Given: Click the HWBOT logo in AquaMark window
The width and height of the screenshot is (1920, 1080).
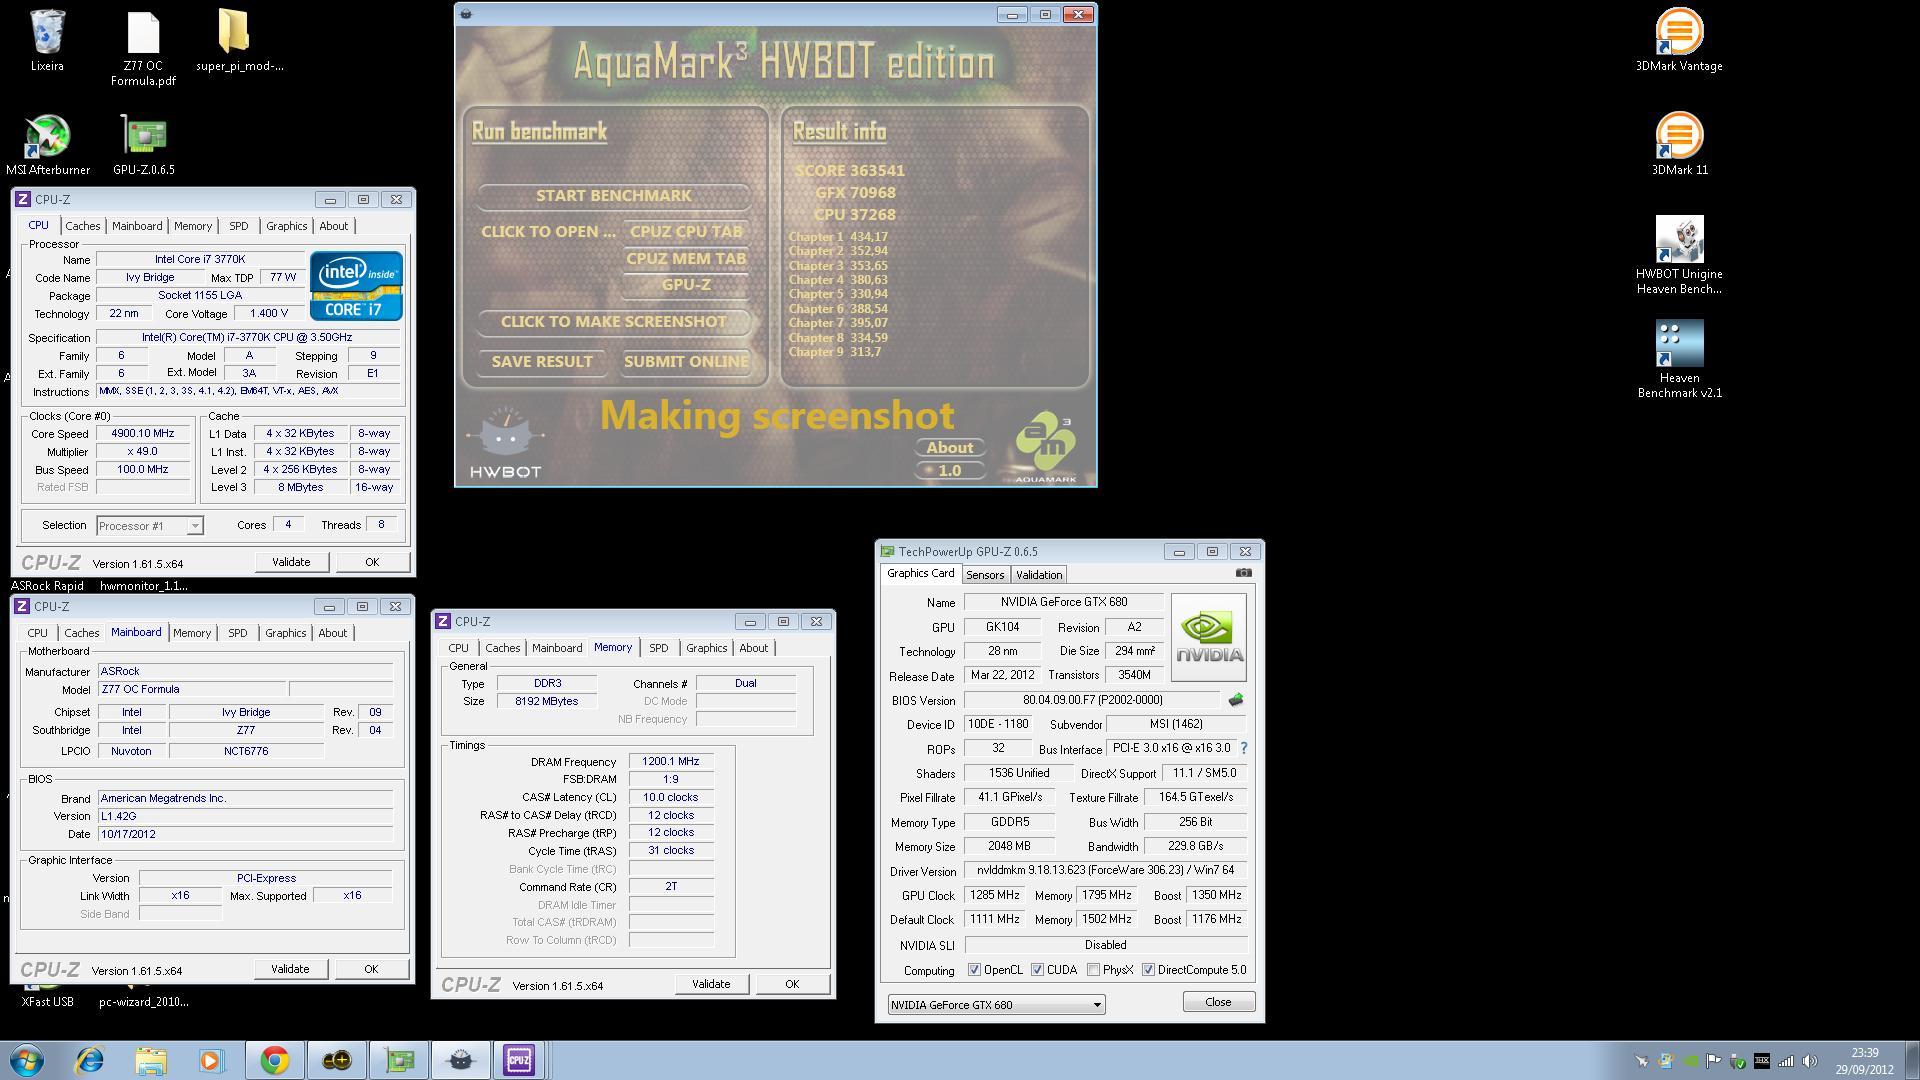Looking at the screenshot, I should point(505,443).
